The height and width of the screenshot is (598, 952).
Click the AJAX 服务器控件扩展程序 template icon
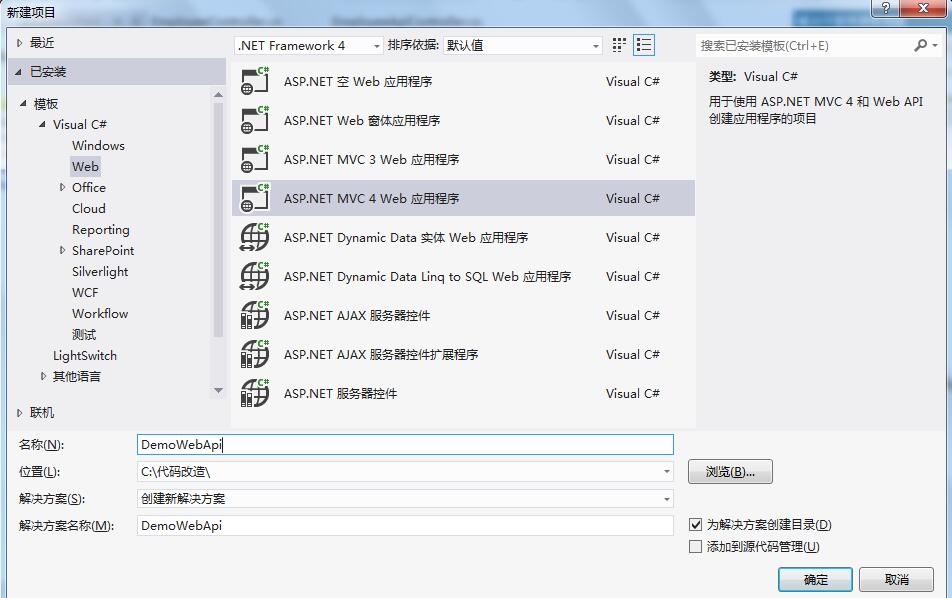(254, 354)
